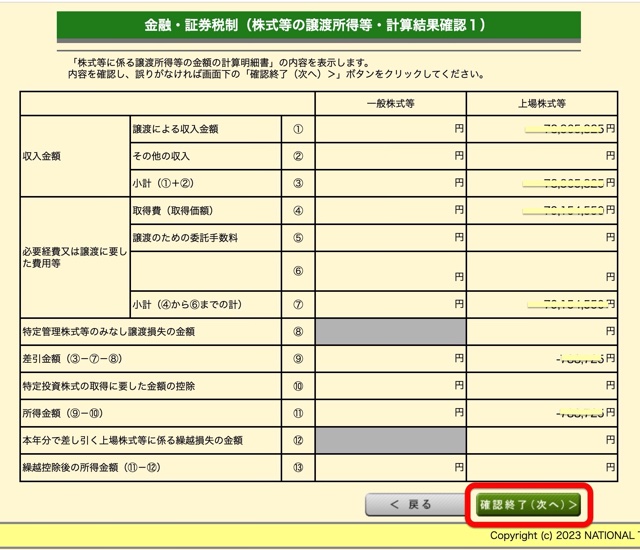Viewport: 640px width, 550px height.
Task: Click grayed-out 一般株式等 cell in row ⑧
Action: coord(391,331)
